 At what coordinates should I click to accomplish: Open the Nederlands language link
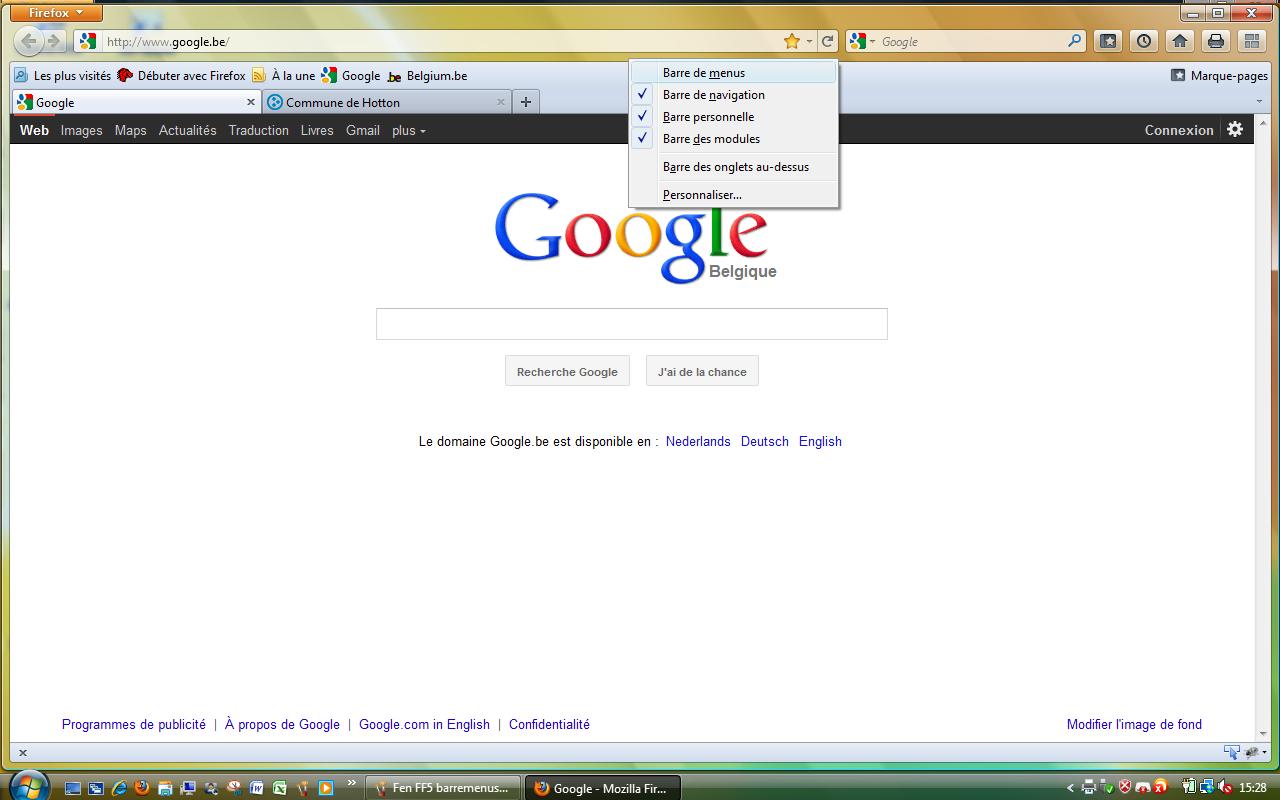click(x=698, y=441)
